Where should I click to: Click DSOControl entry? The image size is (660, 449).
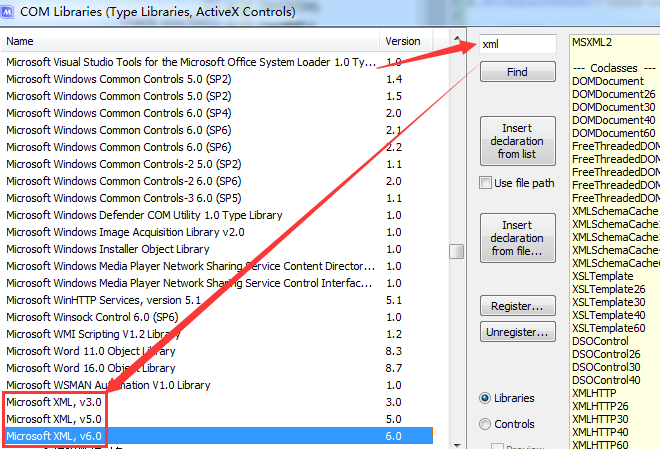[x=600, y=341]
